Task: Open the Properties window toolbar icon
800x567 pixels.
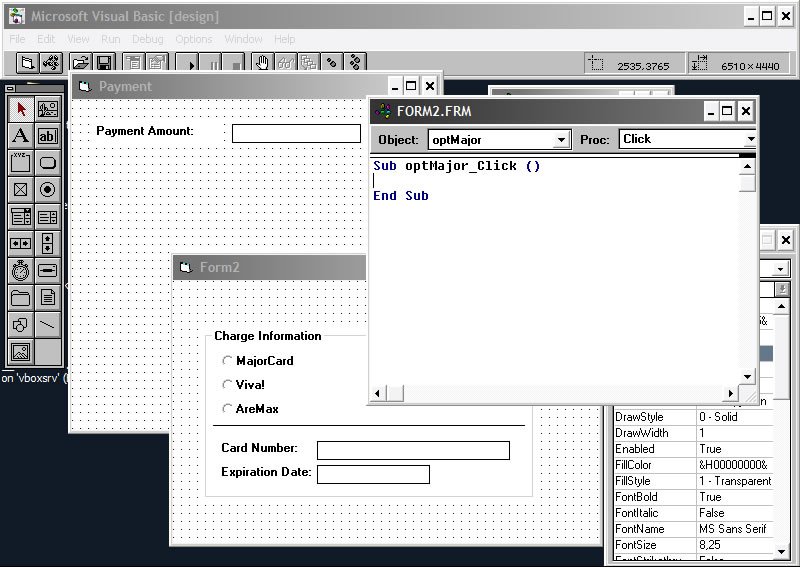Action: (158, 63)
